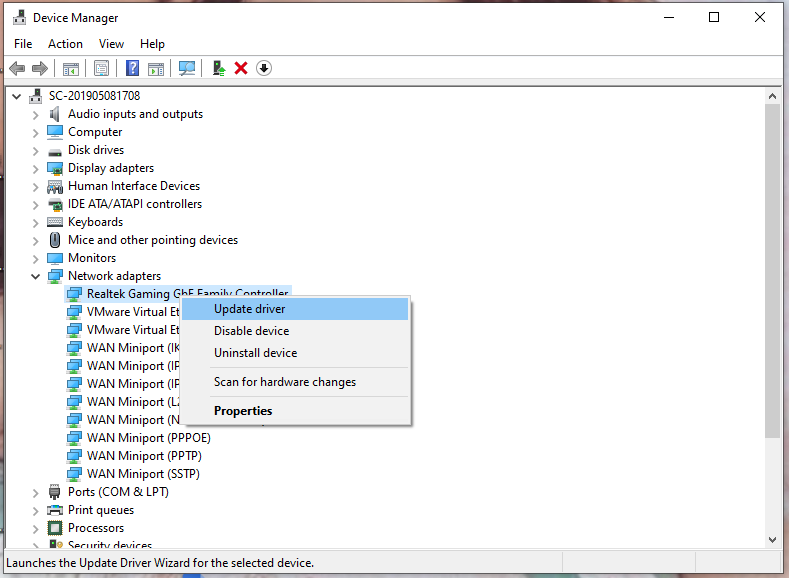Click the Update device driver toolbar icon
The image size is (789, 578).
(x=218, y=68)
